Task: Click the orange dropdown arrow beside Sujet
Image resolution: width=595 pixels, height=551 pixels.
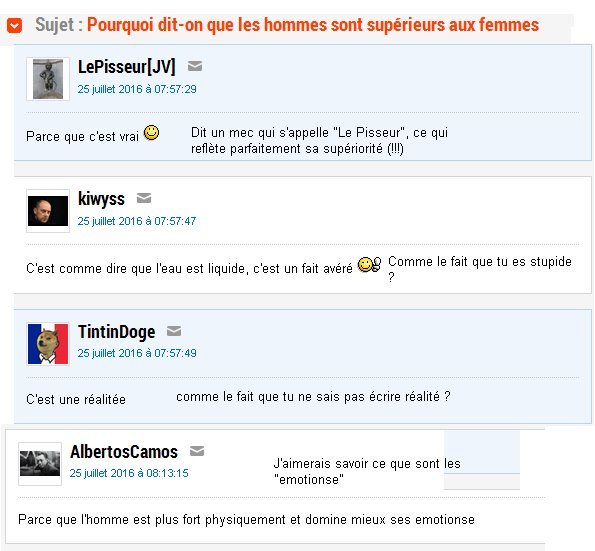Action: click(14, 26)
